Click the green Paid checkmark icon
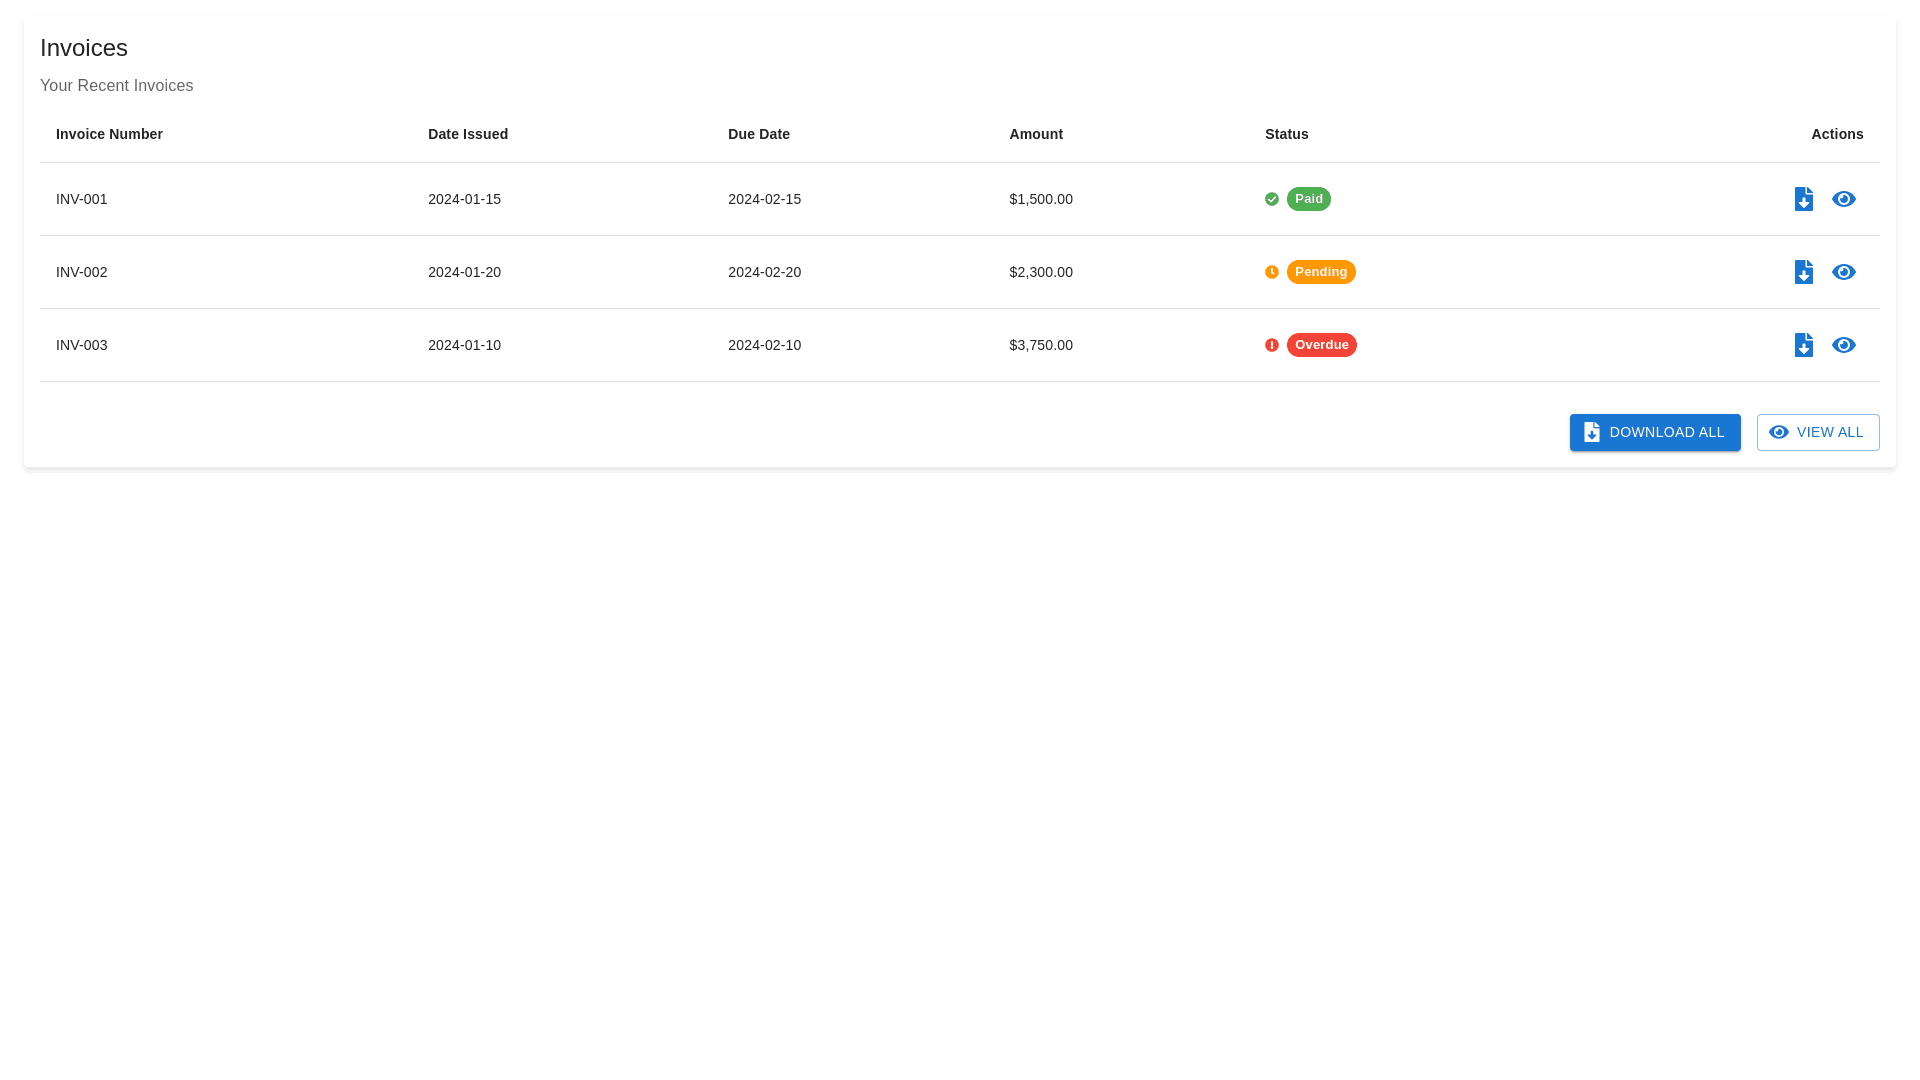Screen dimensions: 1920x1080 coord(1271,199)
